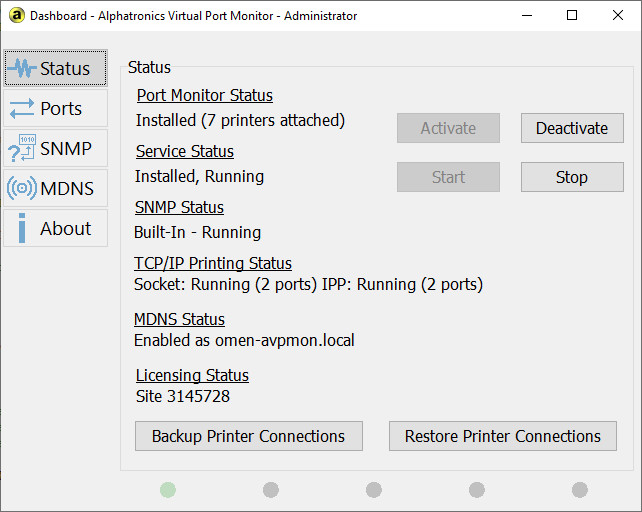This screenshot has height=512, width=642.
Task: Maximize the Dashboard window
Action: [x=572, y=16]
